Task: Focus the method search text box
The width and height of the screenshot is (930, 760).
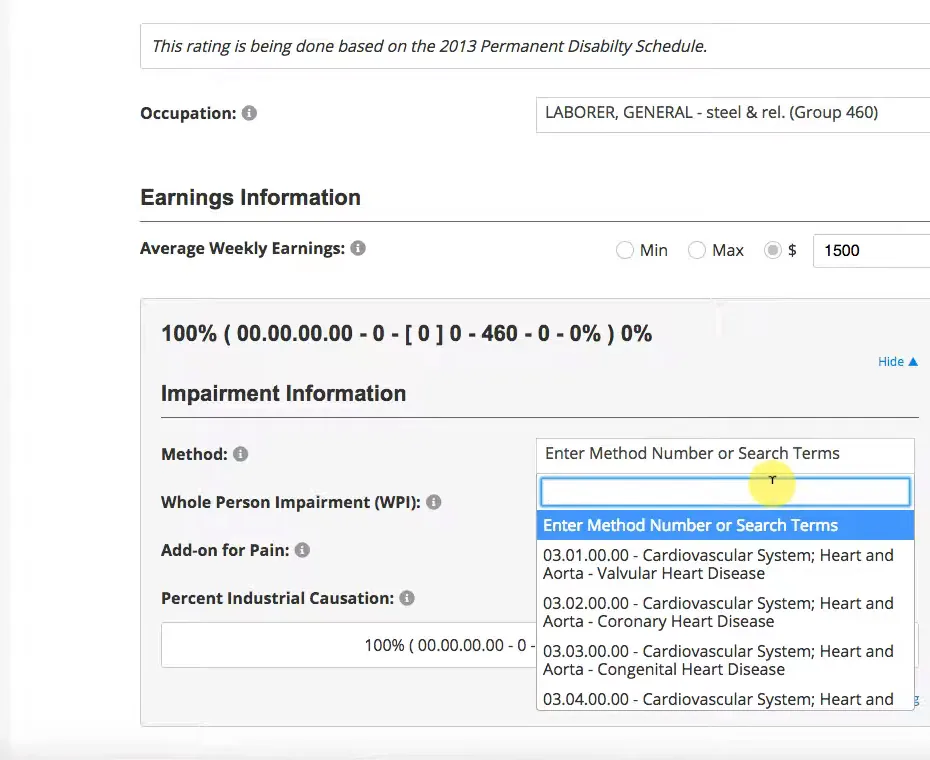Action: [725, 492]
